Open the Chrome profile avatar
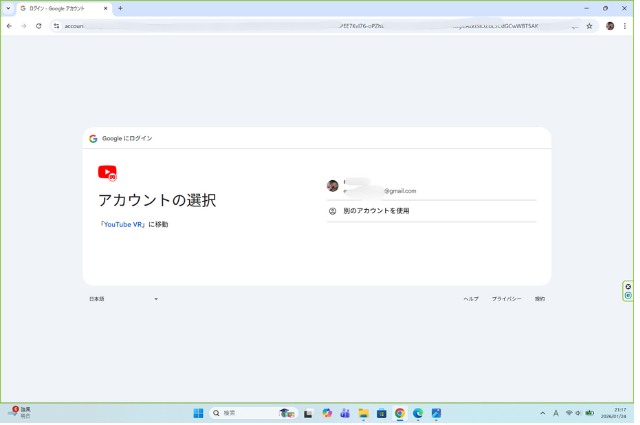The height and width of the screenshot is (425, 640). coord(610,26)
